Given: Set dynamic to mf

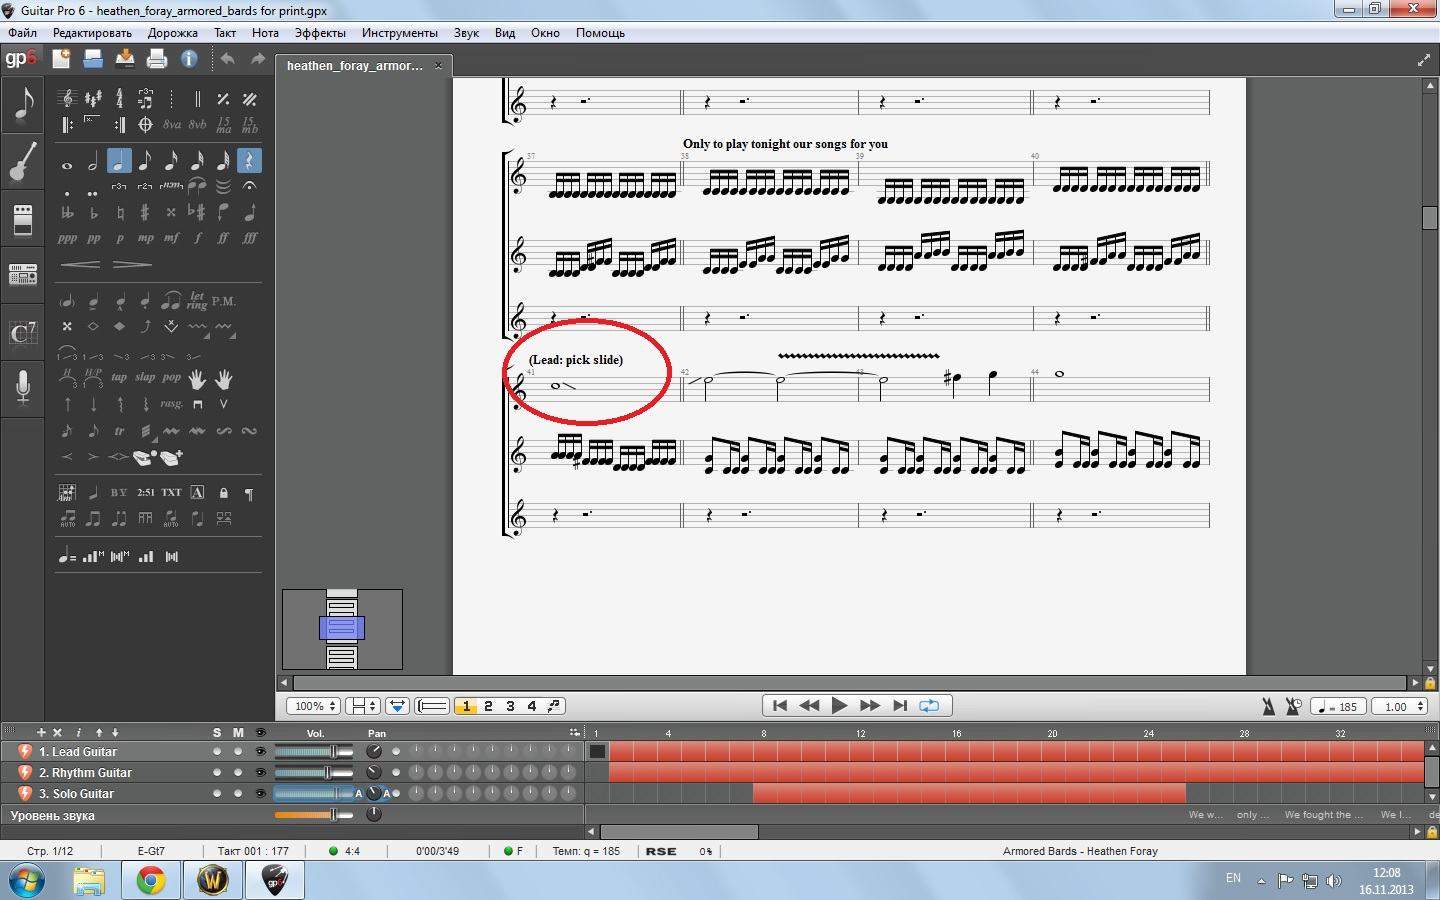Looking at the screenshot, I should (x=171, y=238).
